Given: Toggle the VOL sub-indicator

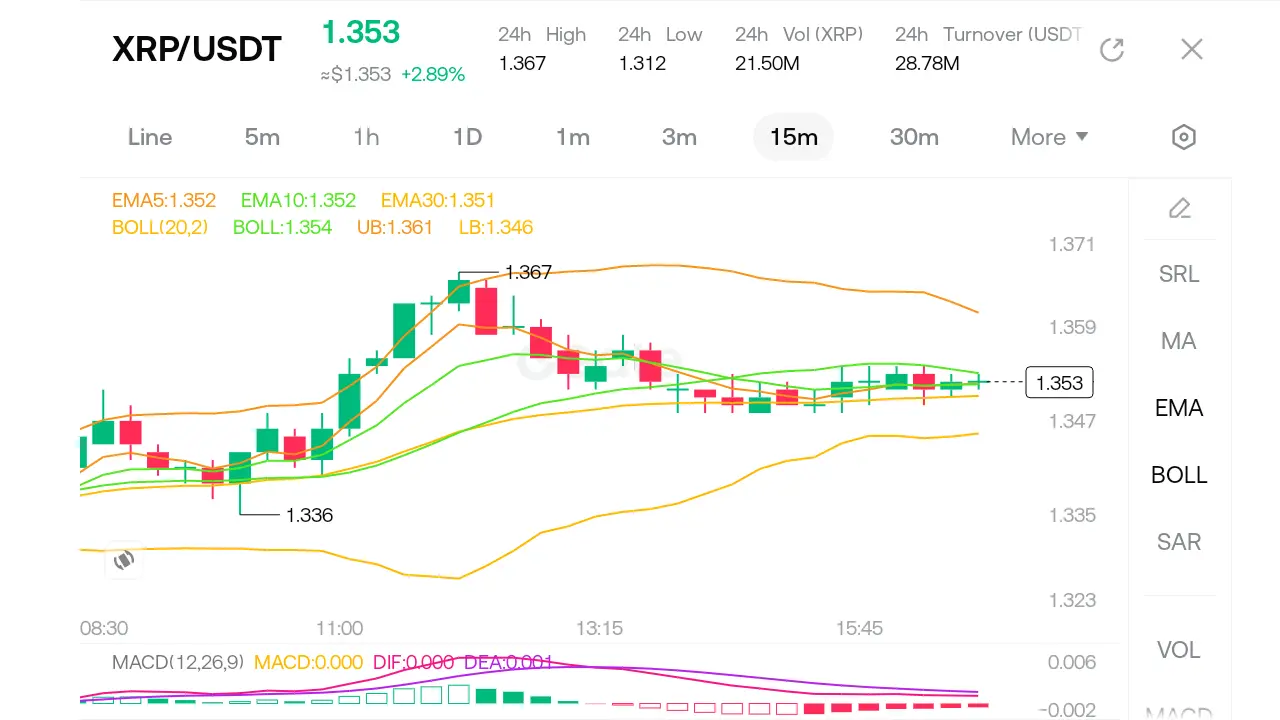Looking at the screenshot, I should coord(1179,650).
